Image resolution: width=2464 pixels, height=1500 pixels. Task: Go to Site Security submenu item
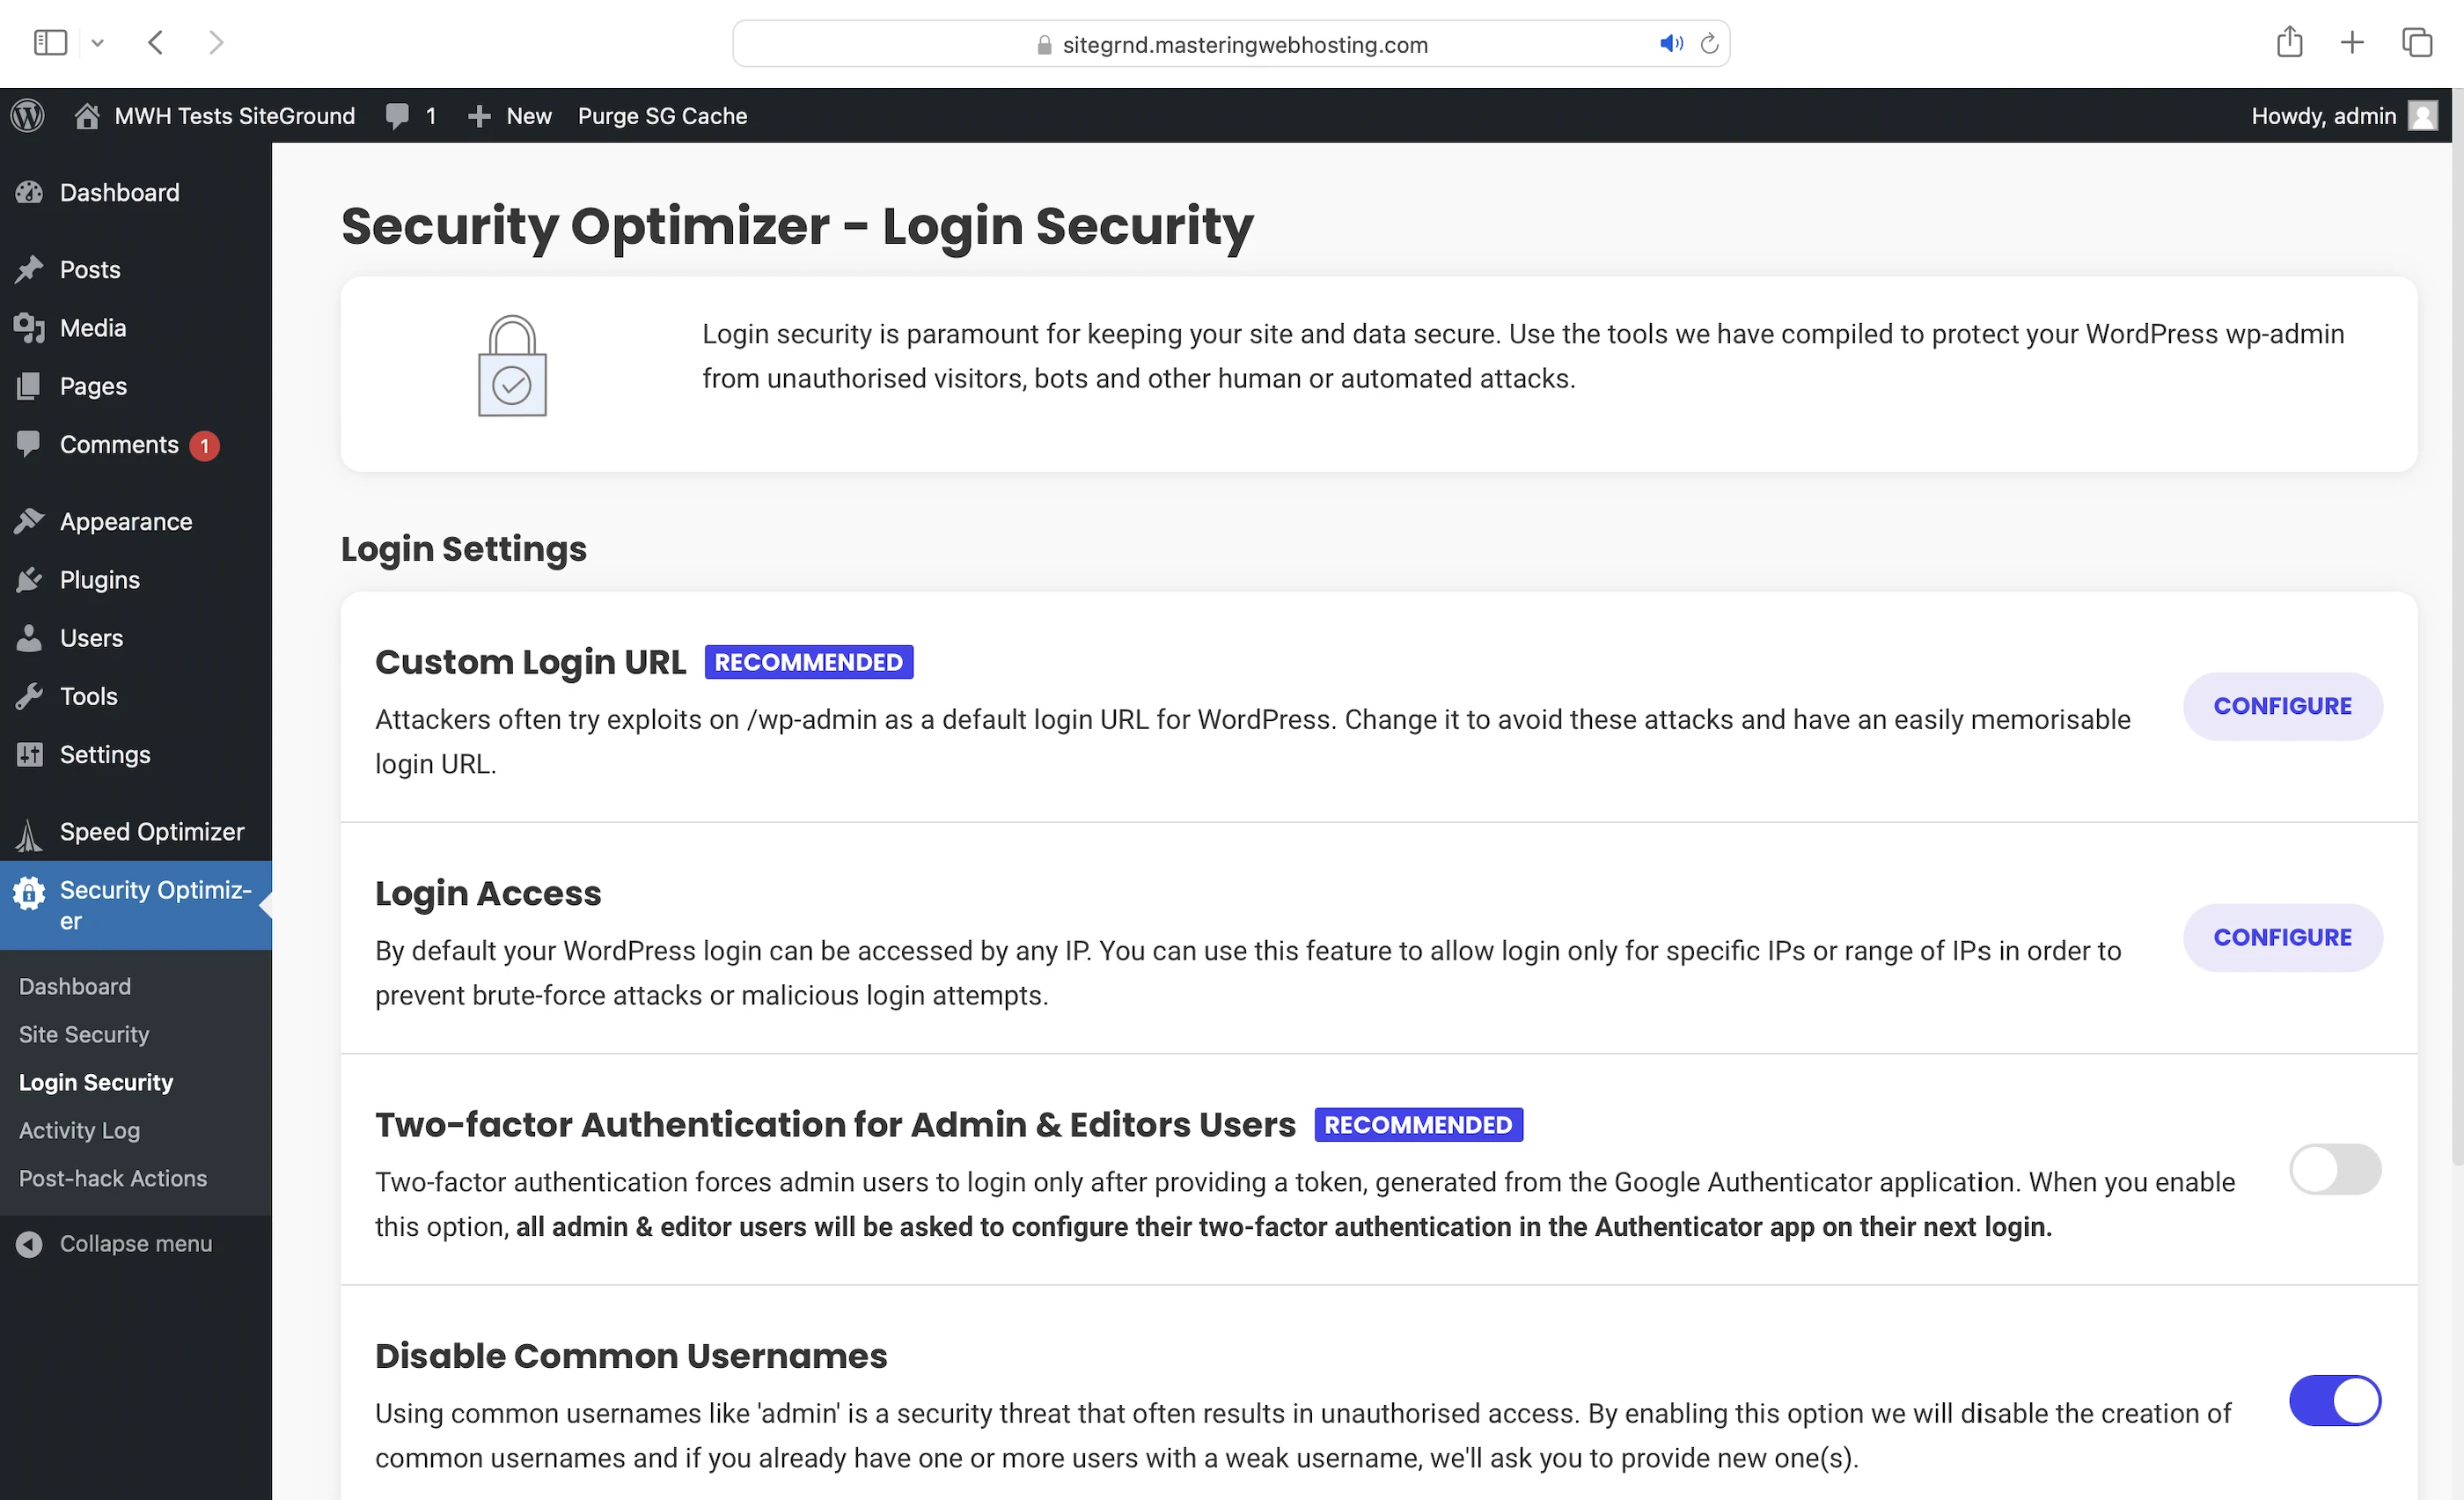click(x=84, y=1034)
